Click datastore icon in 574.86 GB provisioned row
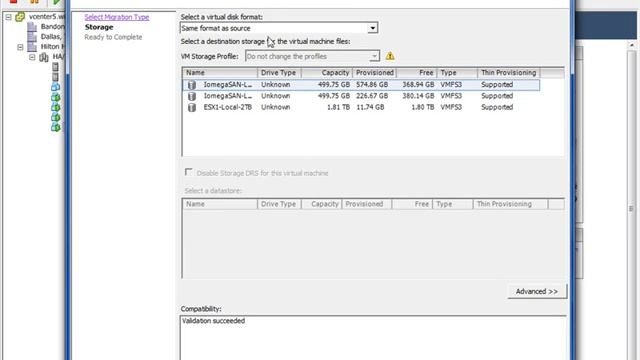The image size is (640, 360). point(192,85)
